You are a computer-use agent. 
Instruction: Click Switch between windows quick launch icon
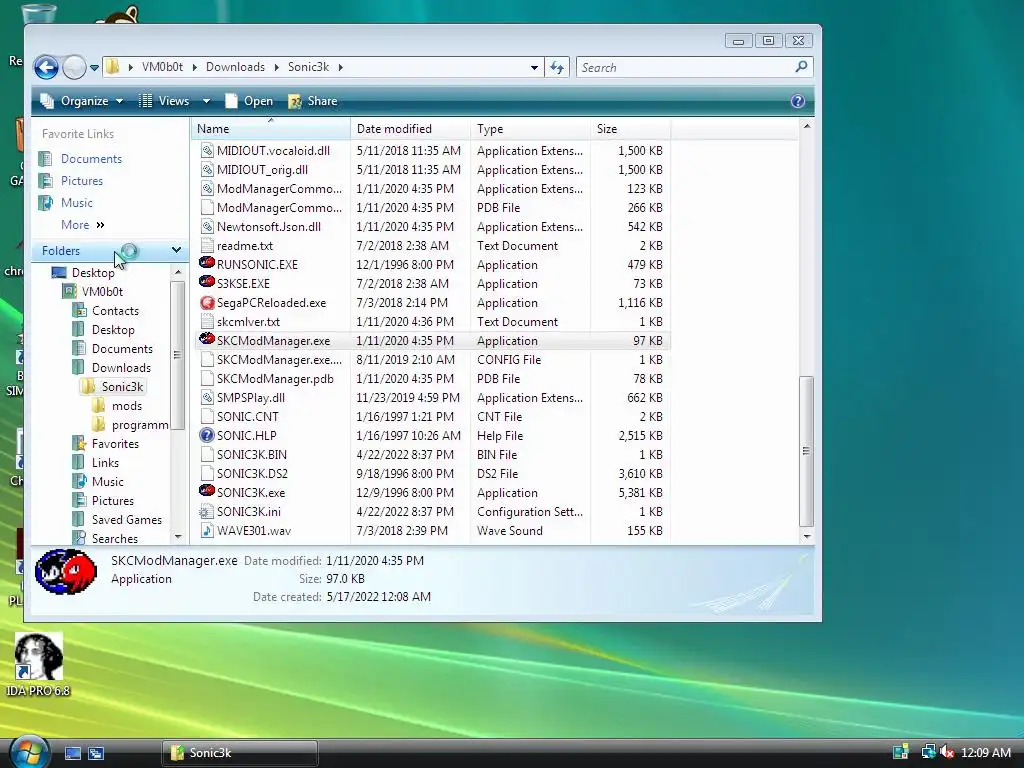(96, 754)
